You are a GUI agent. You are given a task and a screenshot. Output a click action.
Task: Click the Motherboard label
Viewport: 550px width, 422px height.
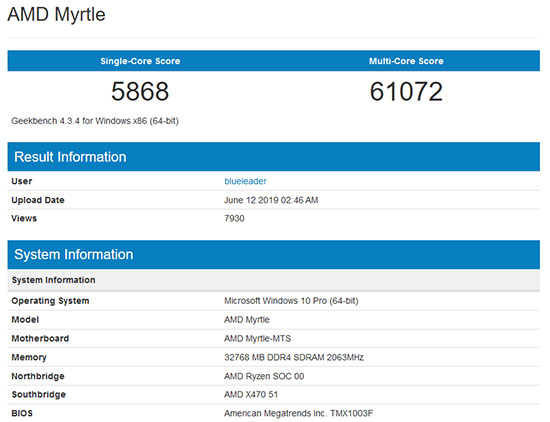[40, 339]
